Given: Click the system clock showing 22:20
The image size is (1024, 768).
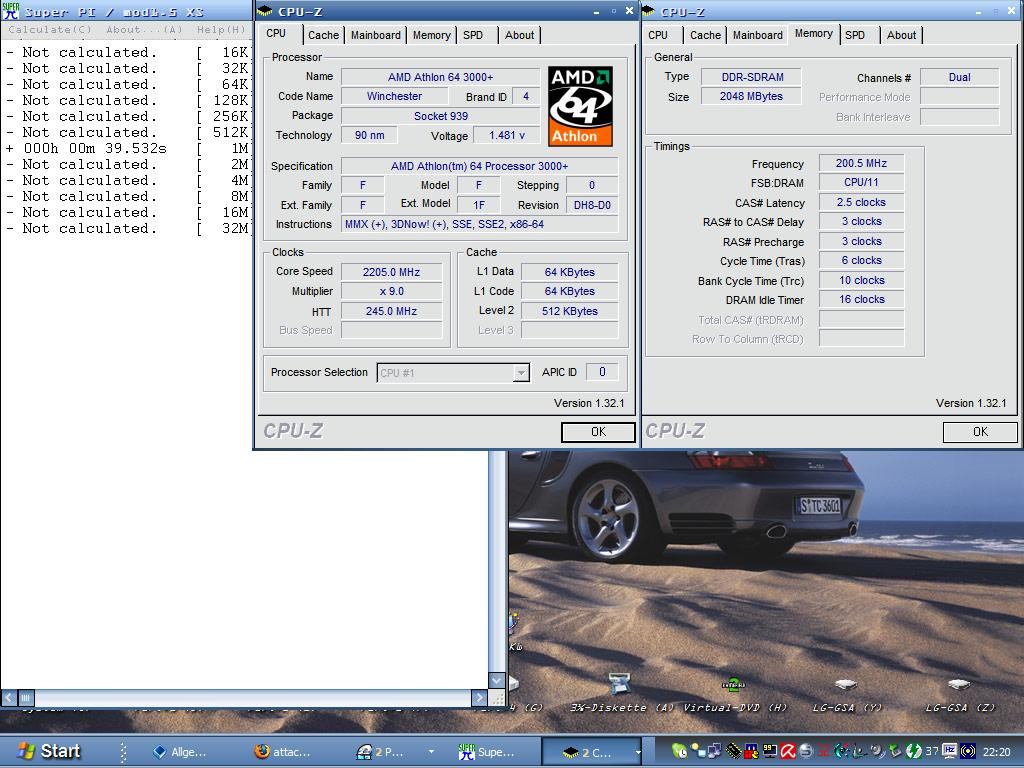Looking at the screenshot, I should [x=996, y=751].
